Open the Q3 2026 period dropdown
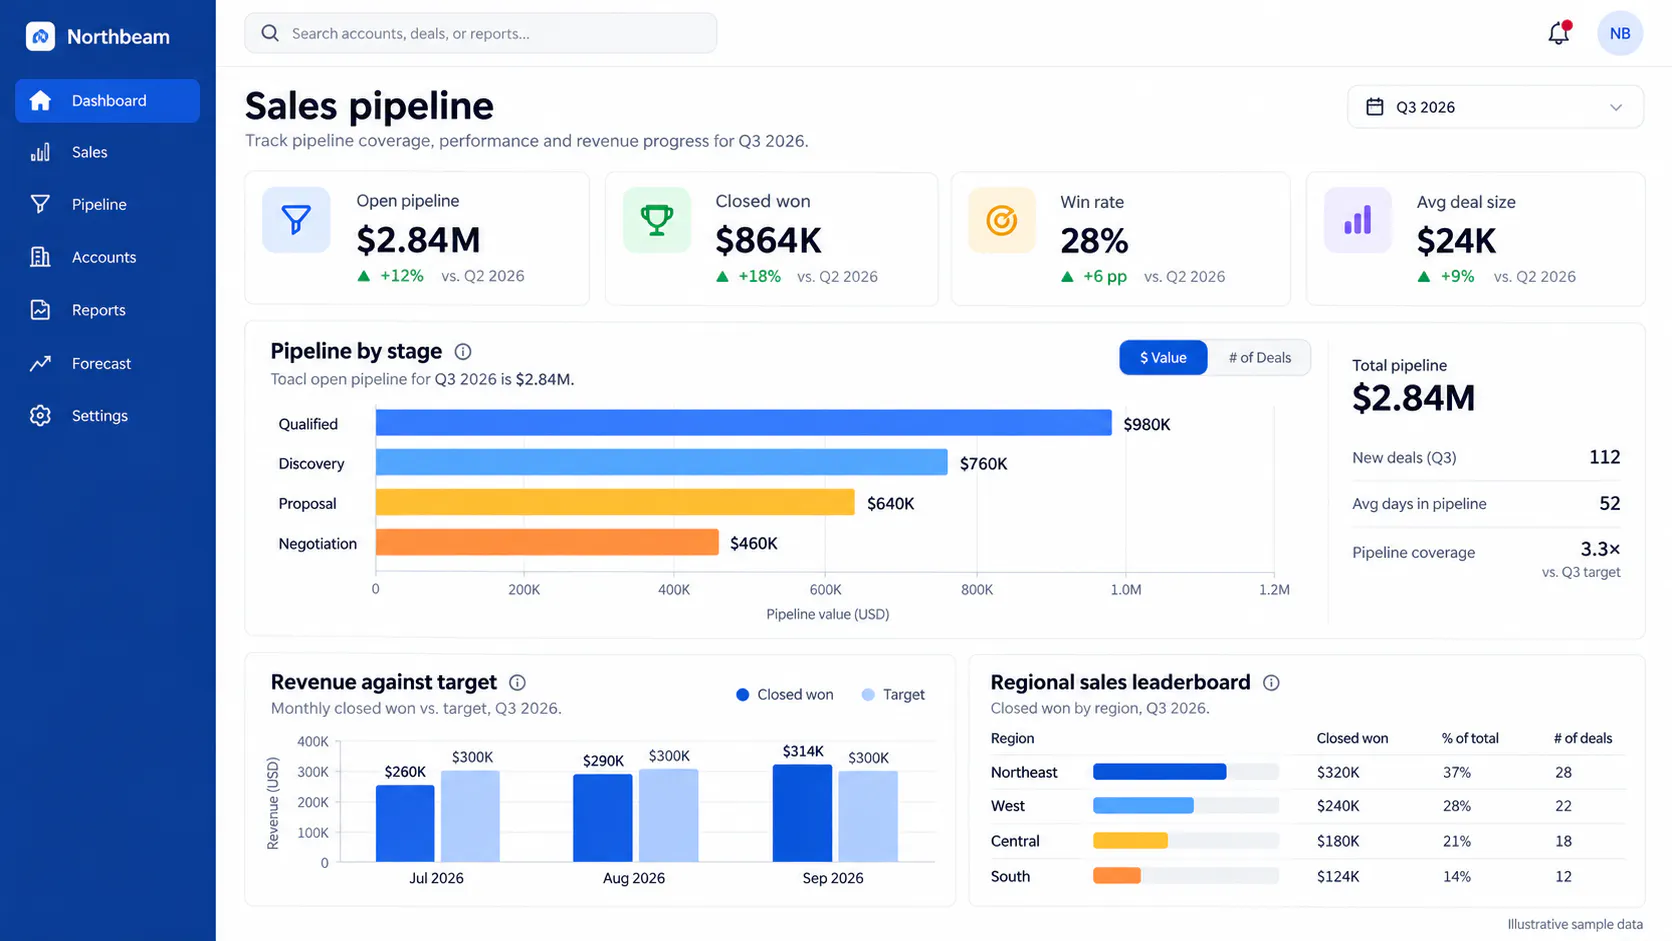 (x=1495, y=107)
